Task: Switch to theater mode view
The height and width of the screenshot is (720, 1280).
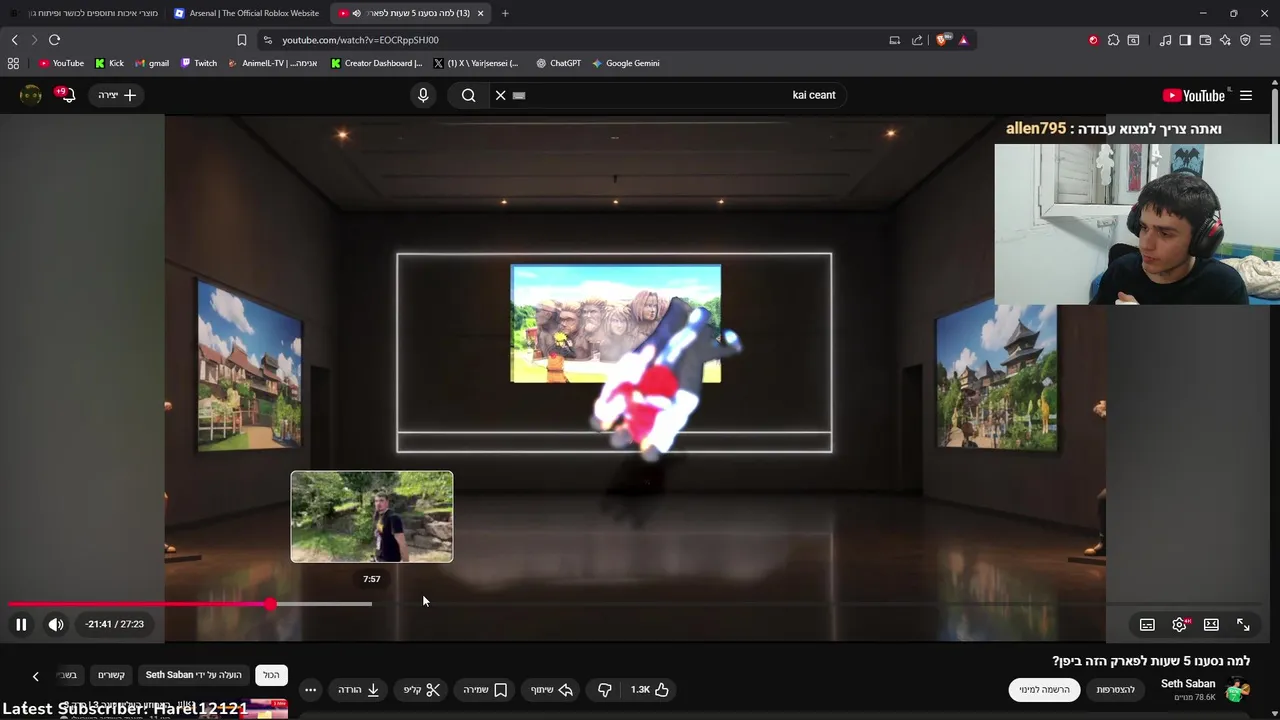Action: [1211, 624]
